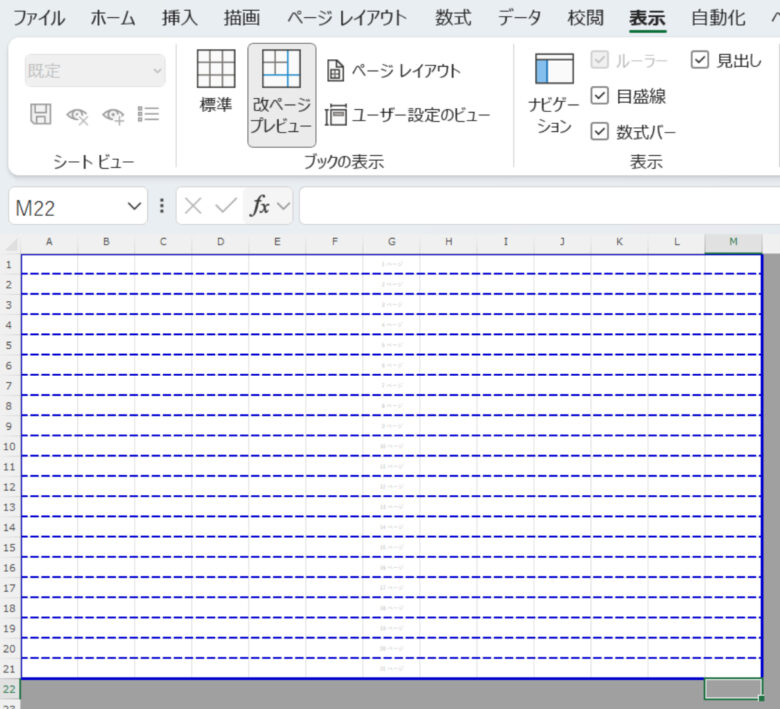This screenshot has width=780, height=709.
Task: Toggle the ルーラー ruler checkbox
Action: coord(599,60)
